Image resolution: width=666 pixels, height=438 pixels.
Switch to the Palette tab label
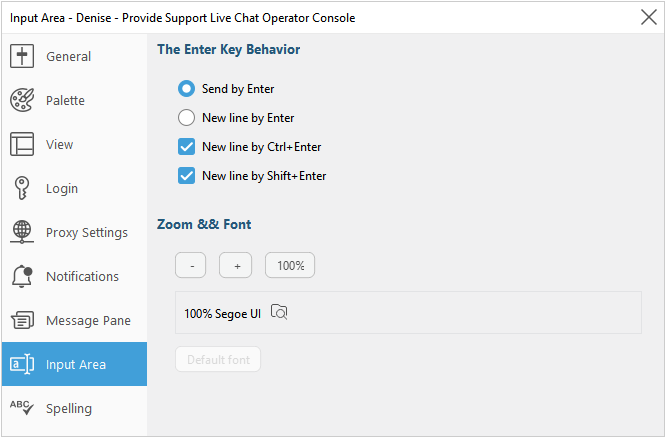pyautogui.click(x=65, y=101)
